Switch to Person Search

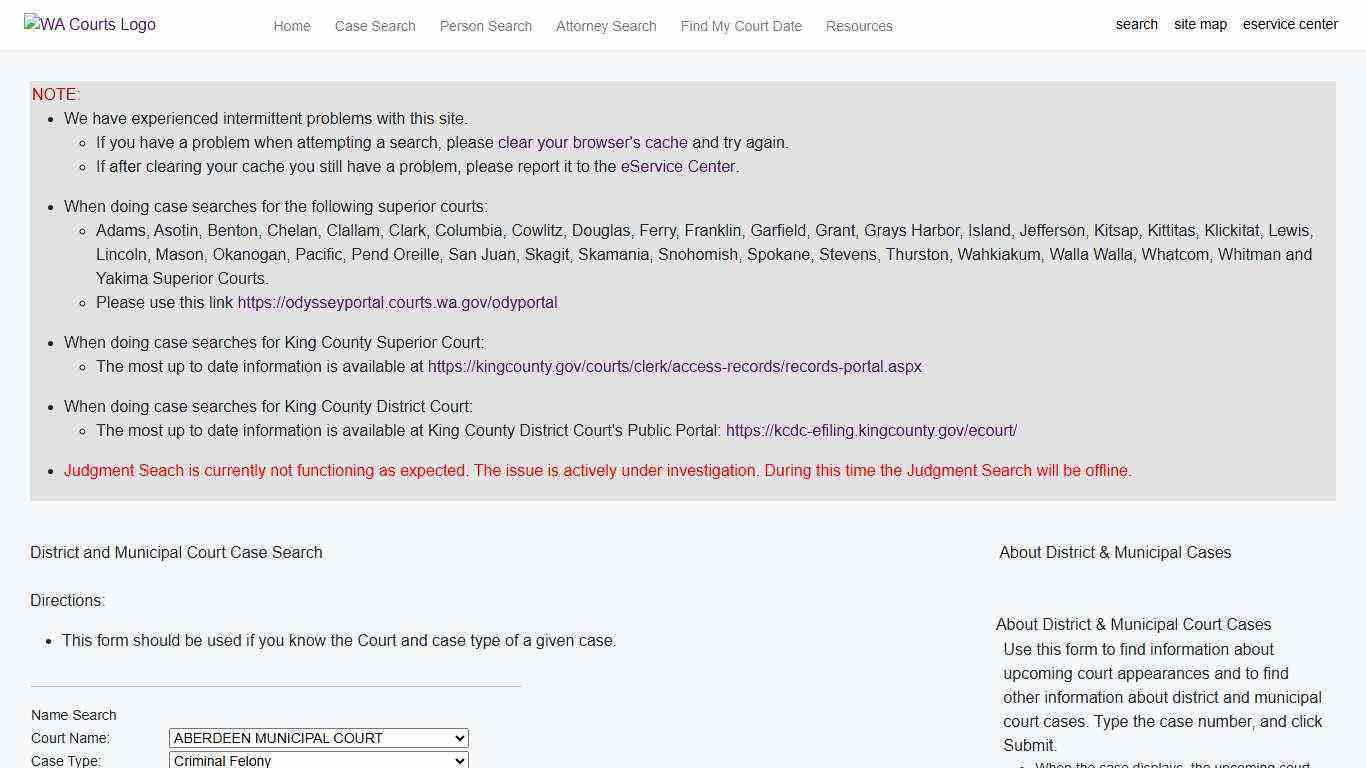(485, 26)
